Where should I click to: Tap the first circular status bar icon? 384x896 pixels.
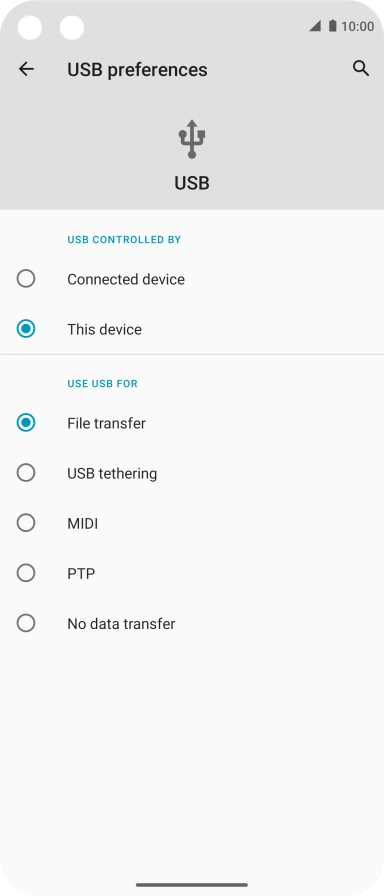[x=30, y=27]
